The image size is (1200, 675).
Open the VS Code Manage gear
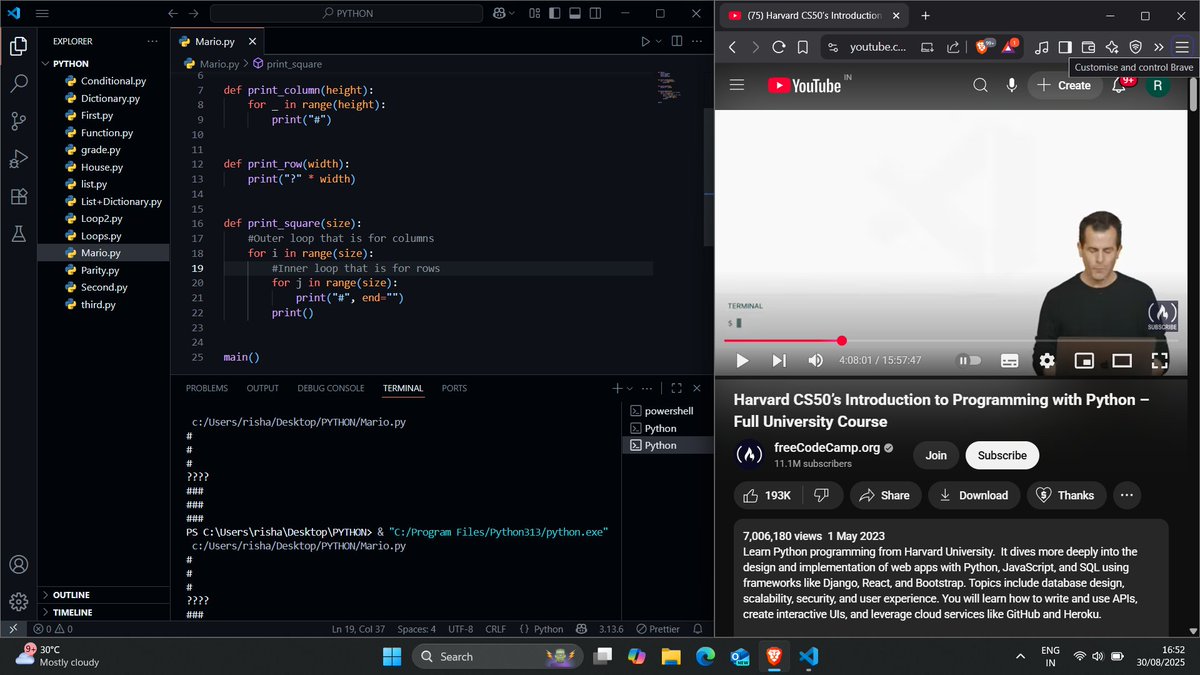(18, 601)
